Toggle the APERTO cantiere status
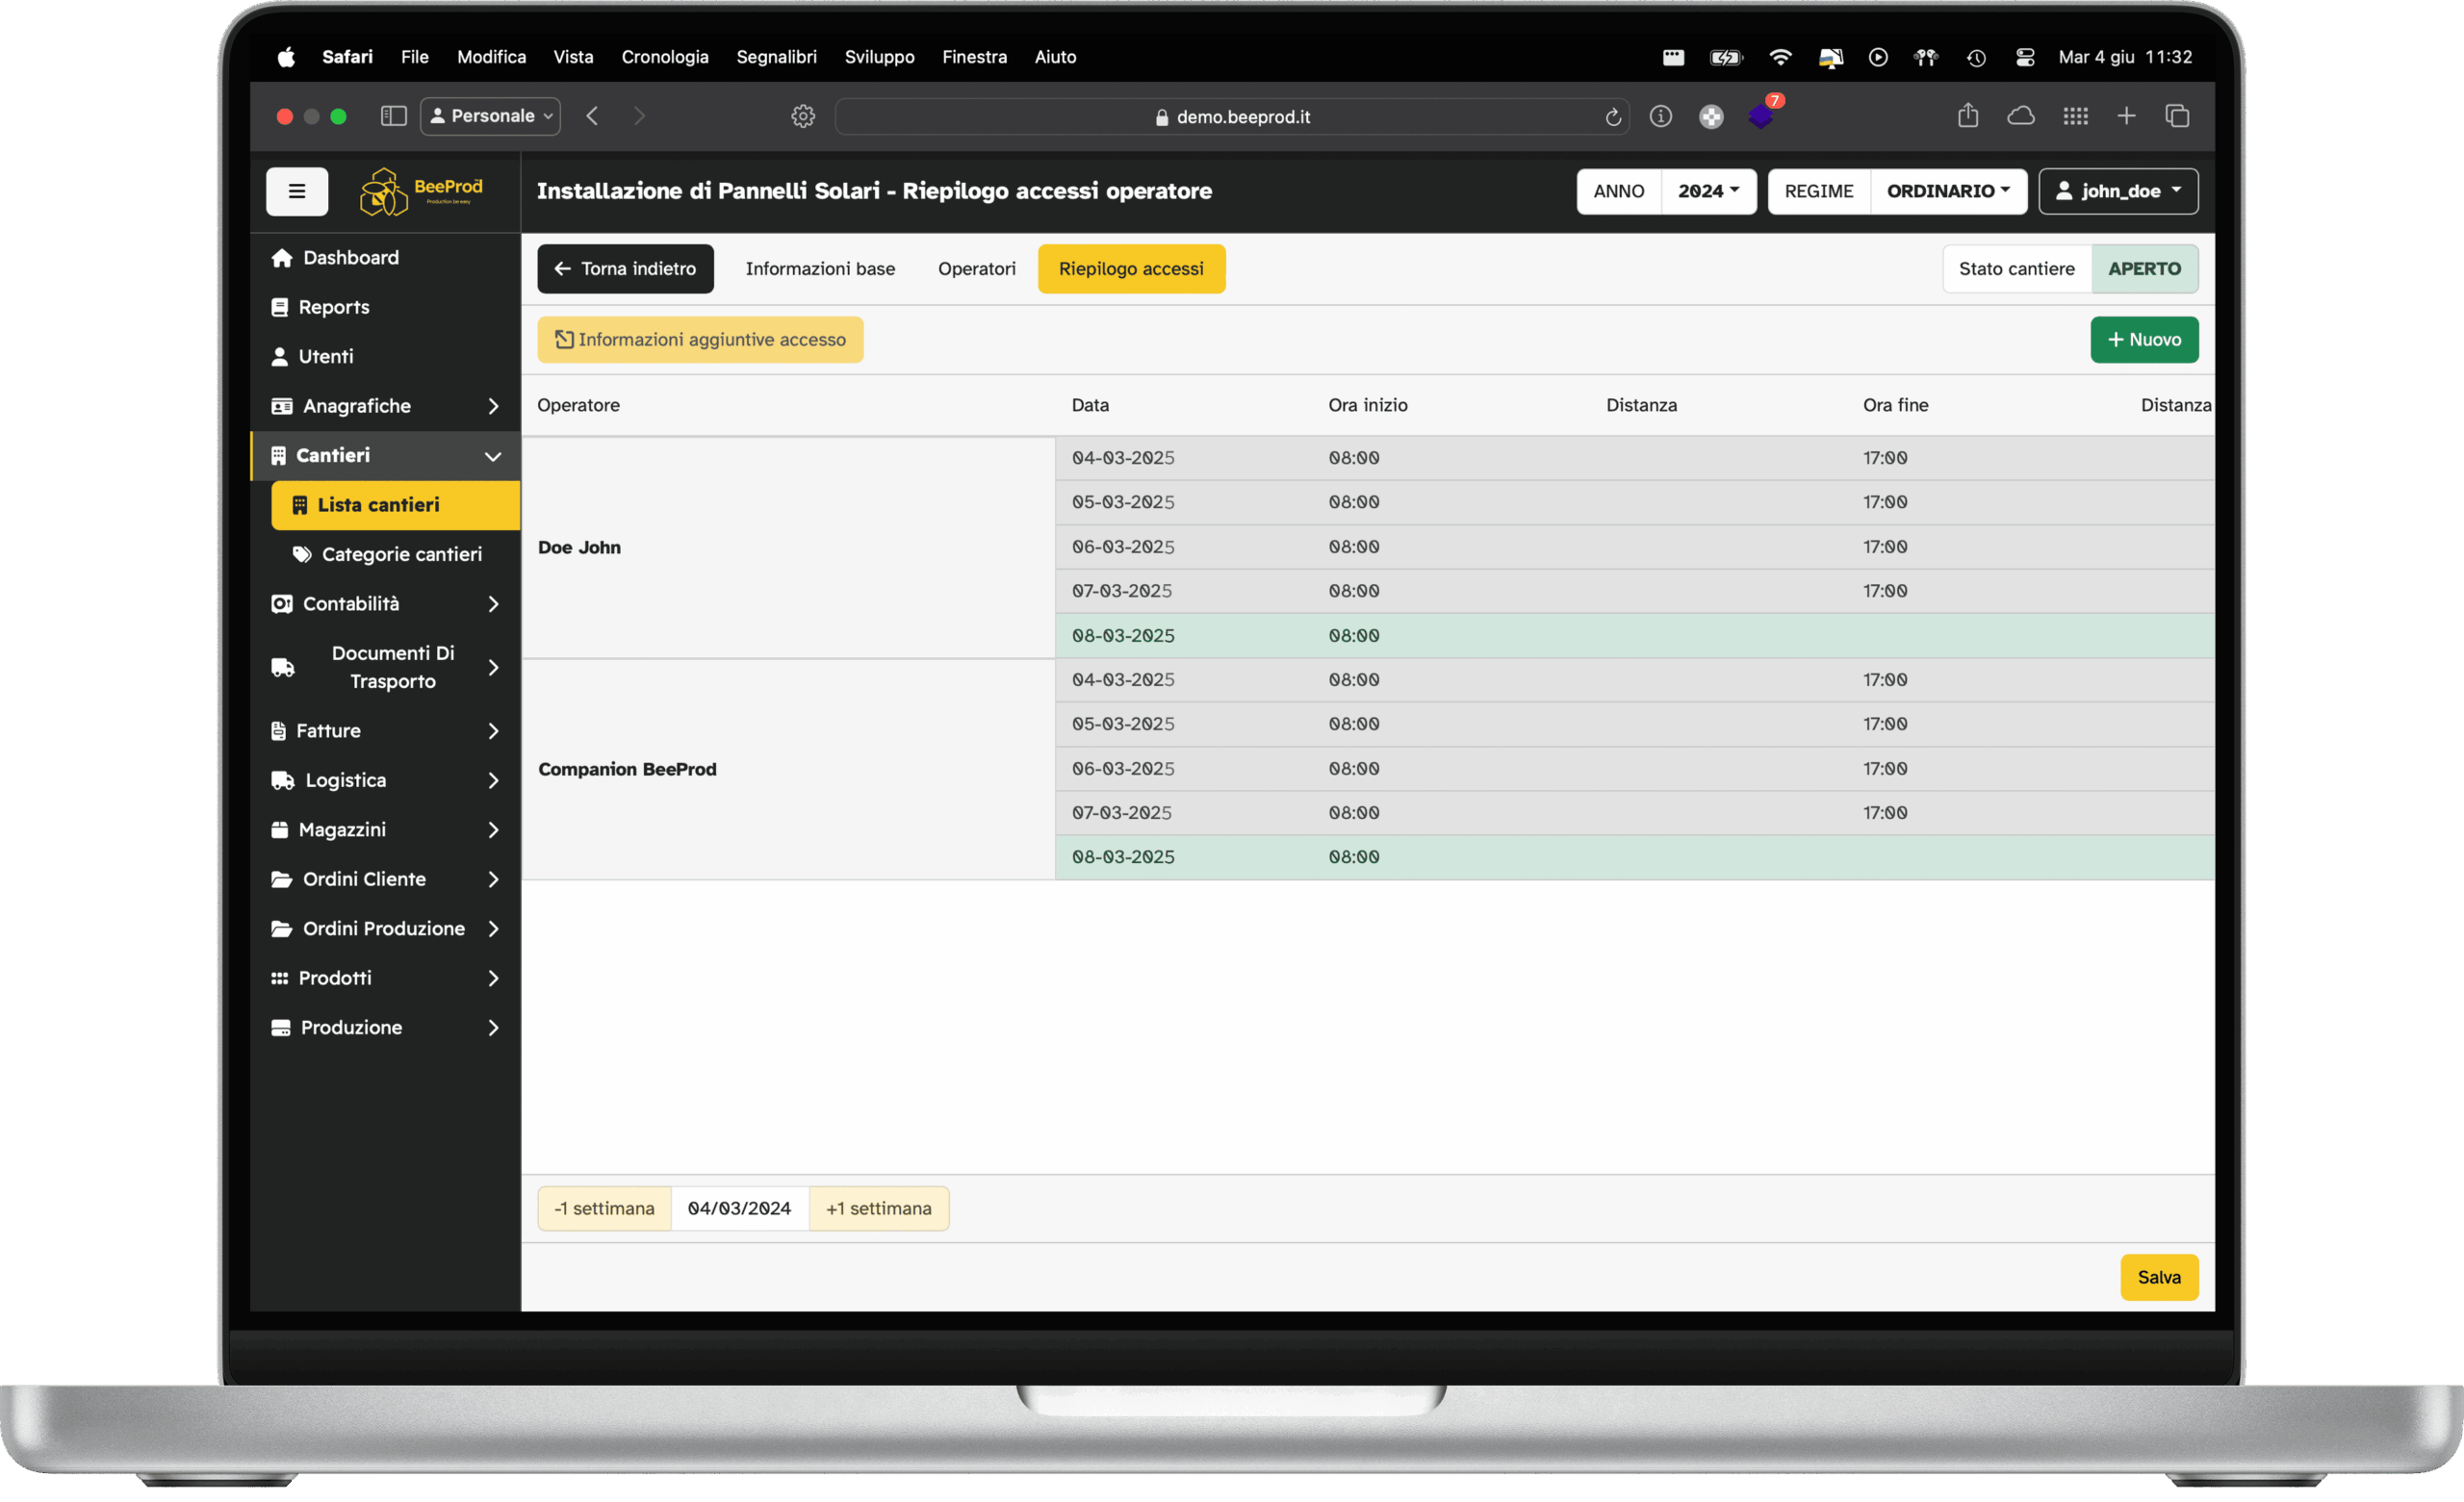This screenshot has height=1502, width=2464. [x=2143, y=269]
